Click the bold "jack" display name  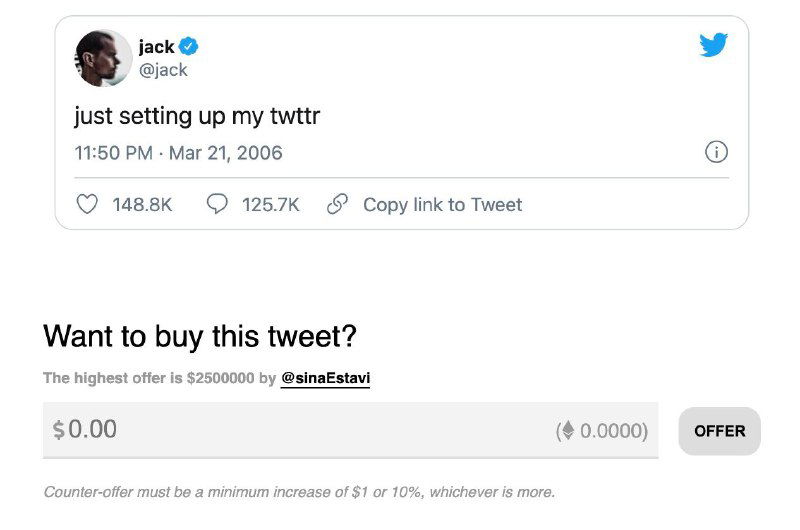pos(157,46)
